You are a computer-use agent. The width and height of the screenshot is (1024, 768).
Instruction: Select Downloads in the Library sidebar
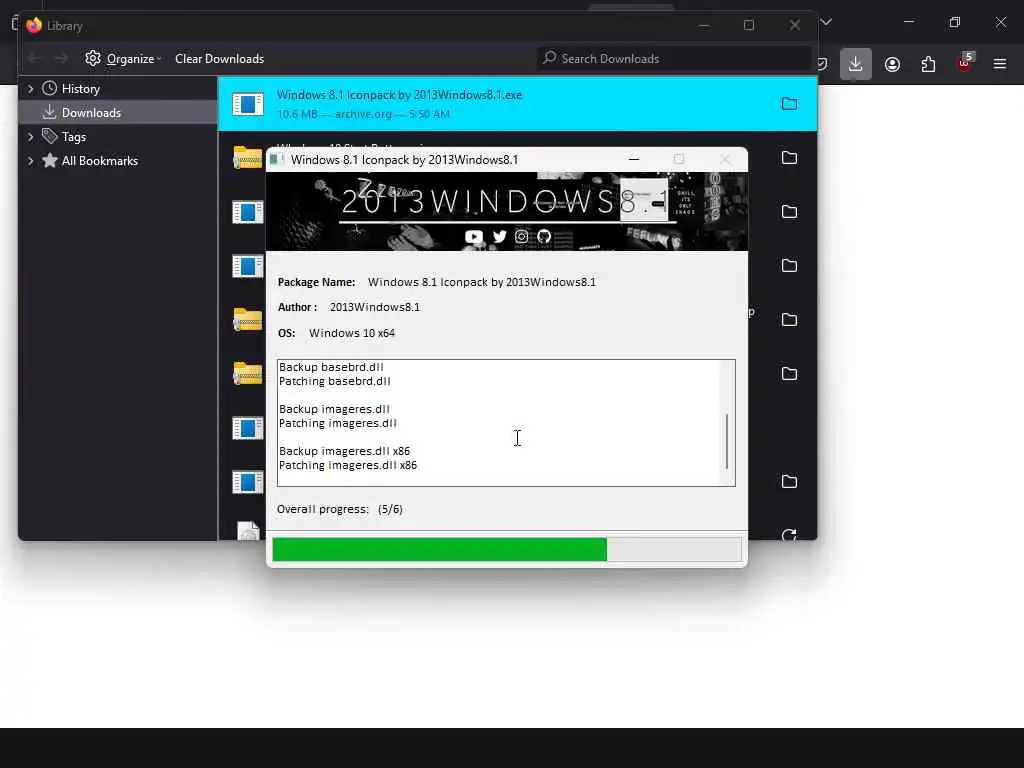(x=91, y=113)
